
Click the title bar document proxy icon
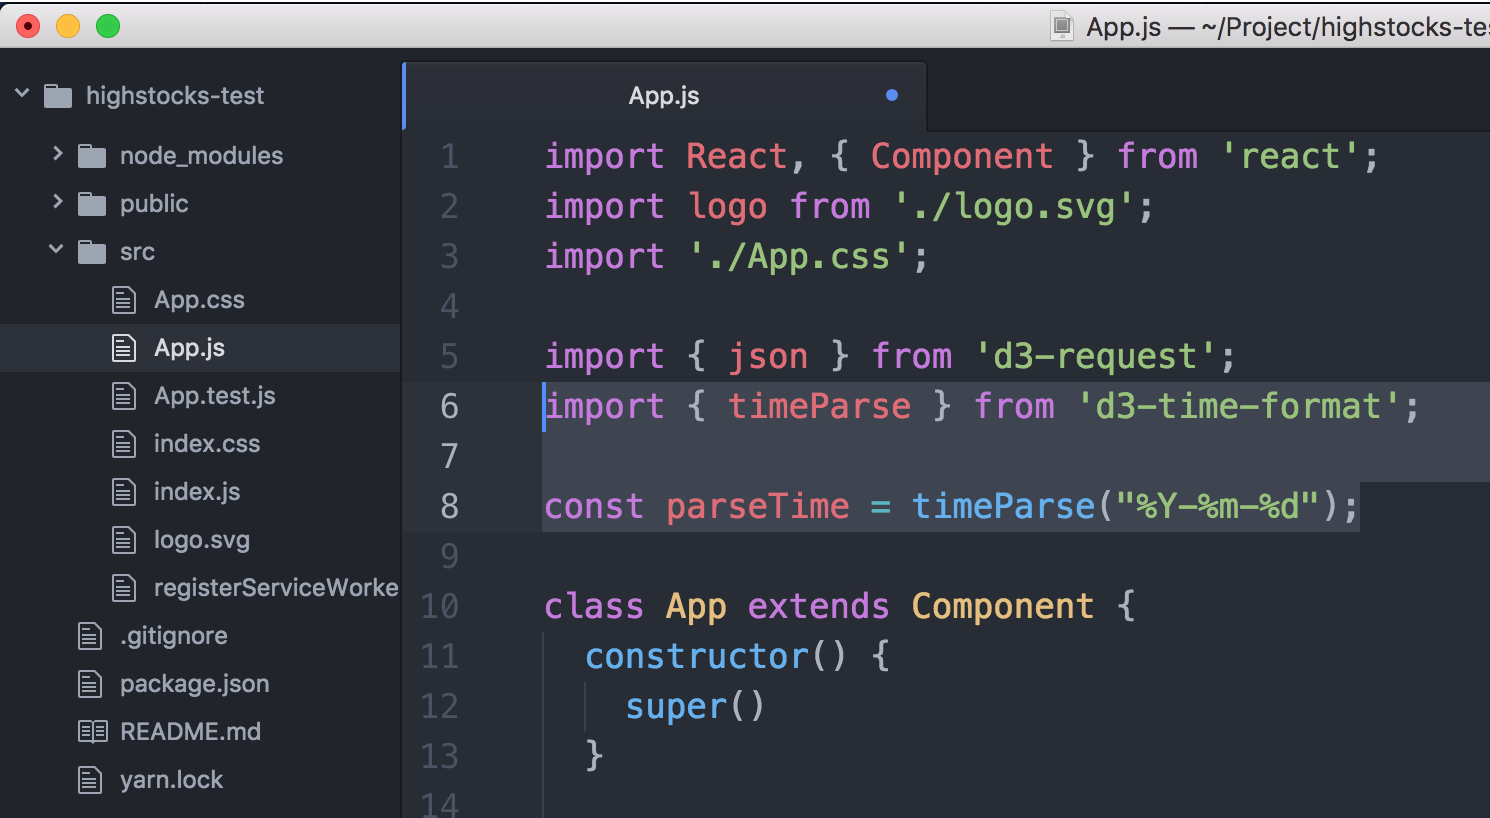1062,26
